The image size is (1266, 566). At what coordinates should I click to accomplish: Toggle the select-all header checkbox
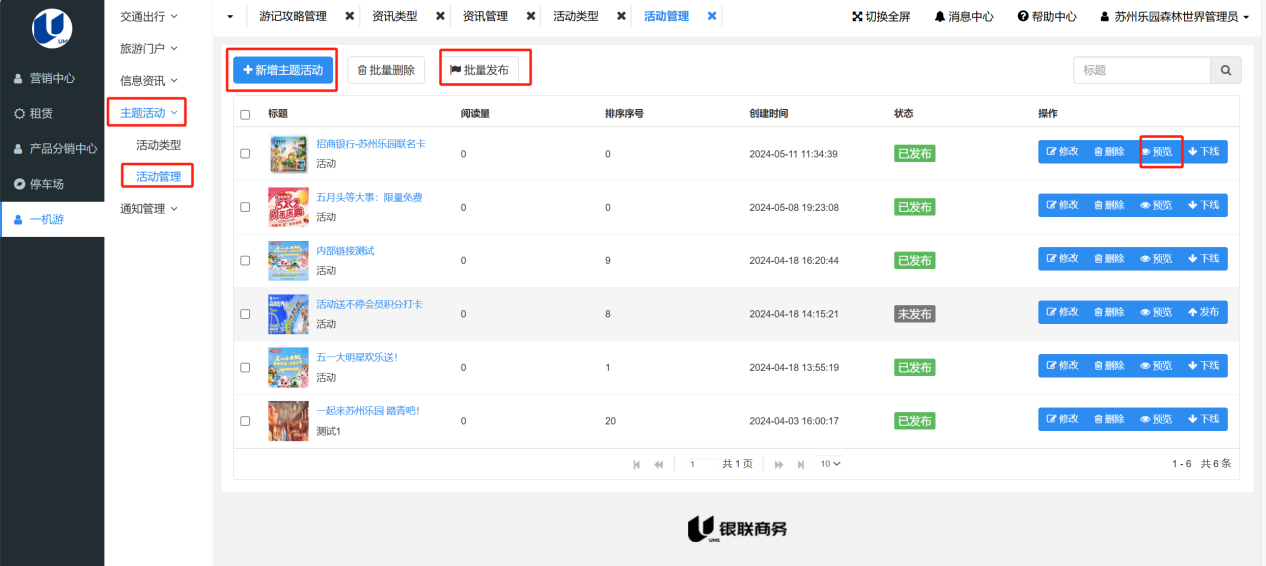pos(246,115)
